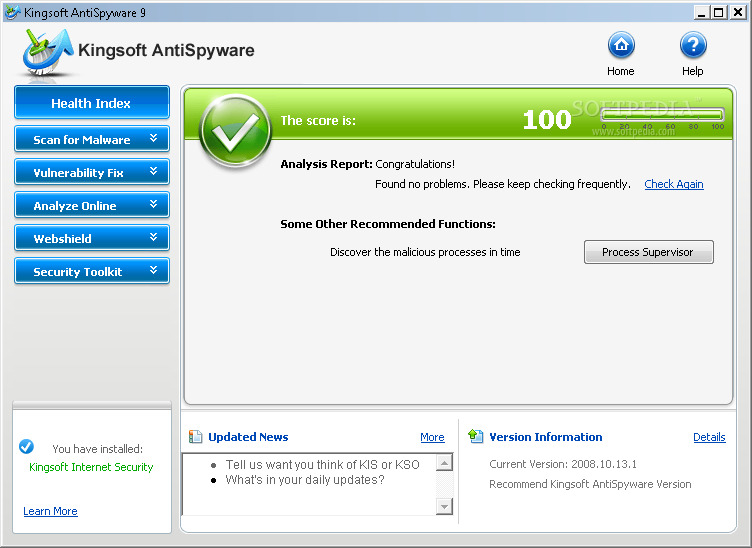The height and width of the screenshot is (548, 752).
Task: Launch the Process Supervisor button
Action: 648,252
